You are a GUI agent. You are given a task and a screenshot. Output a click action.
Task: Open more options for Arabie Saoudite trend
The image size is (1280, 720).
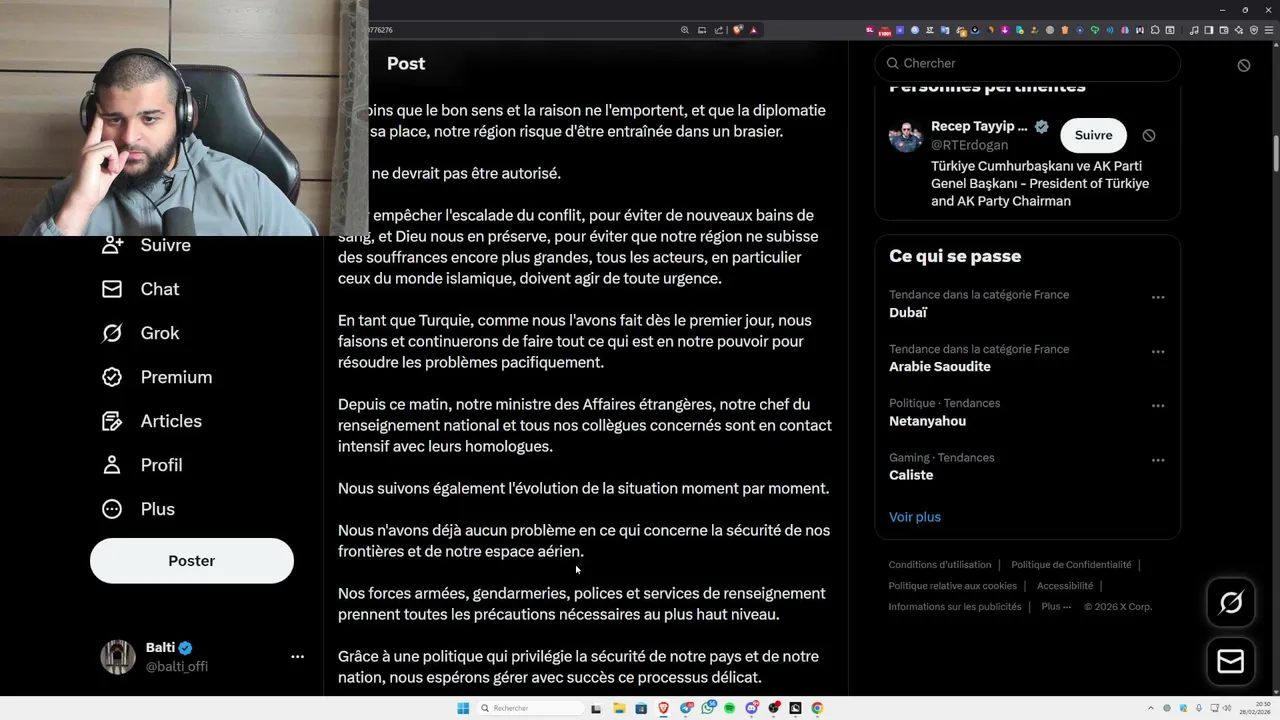coord(1158,352)
